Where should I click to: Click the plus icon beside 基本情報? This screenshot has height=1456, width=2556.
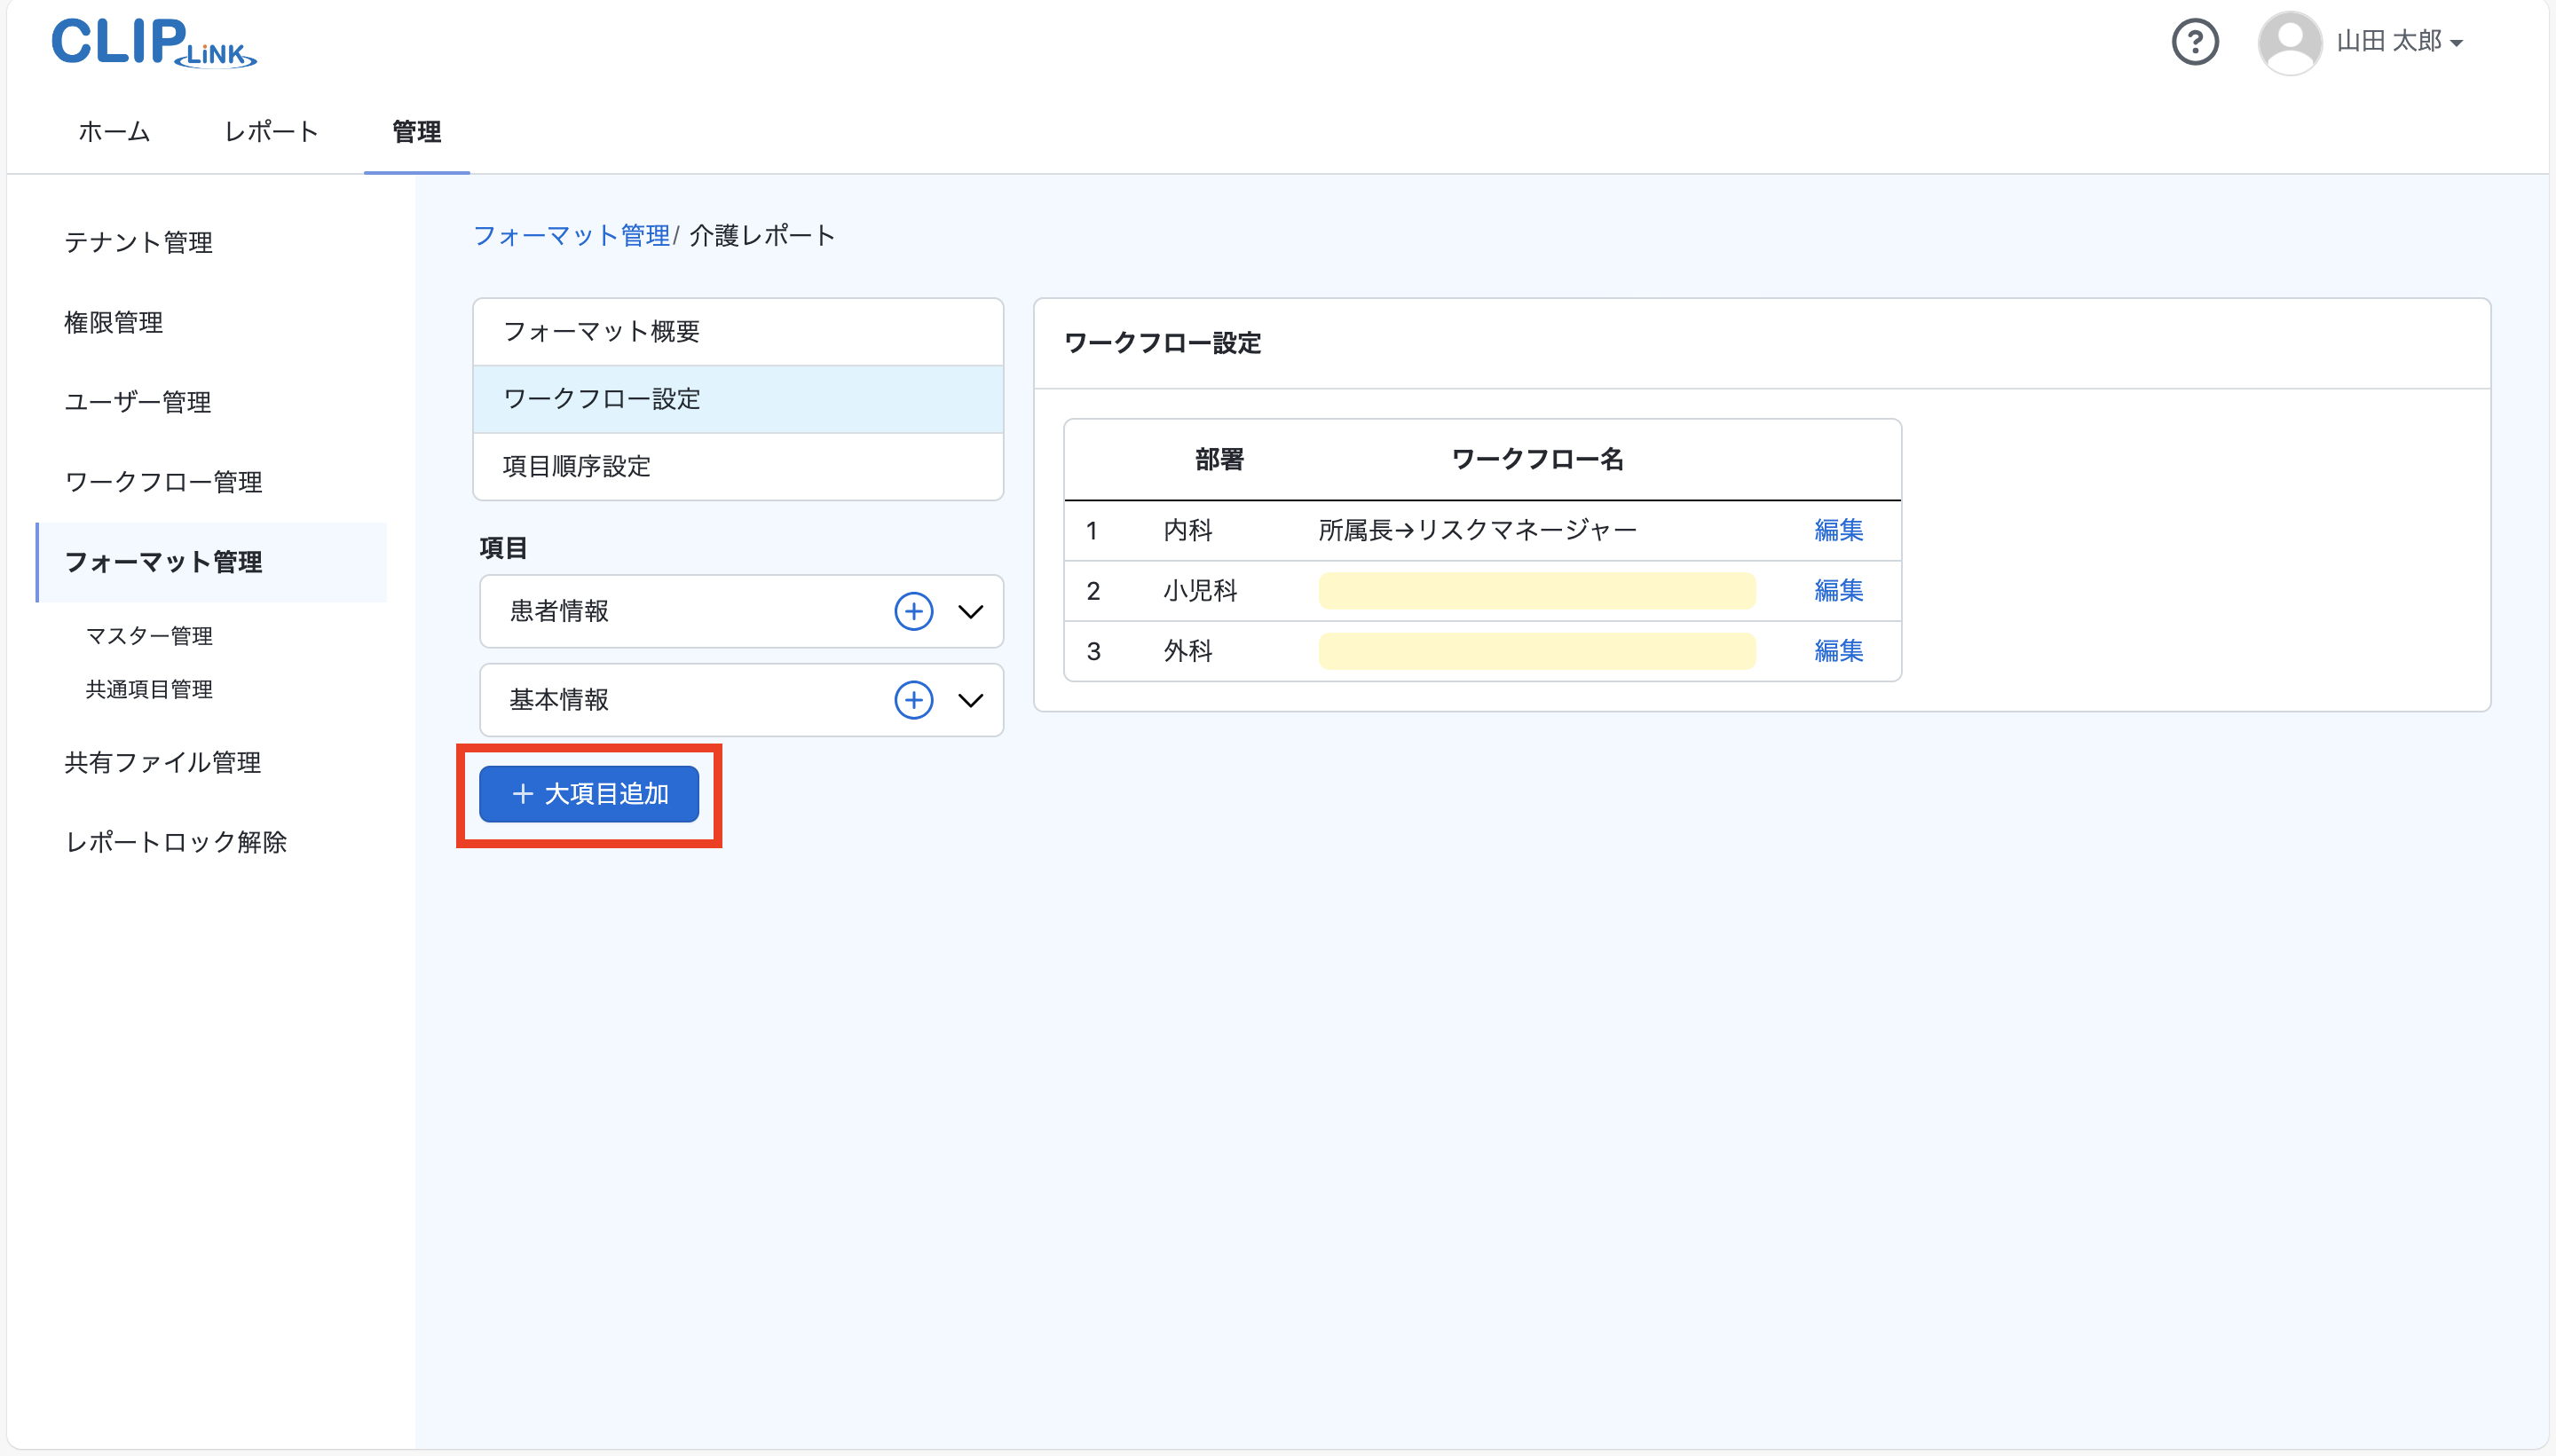coord(913,700)
